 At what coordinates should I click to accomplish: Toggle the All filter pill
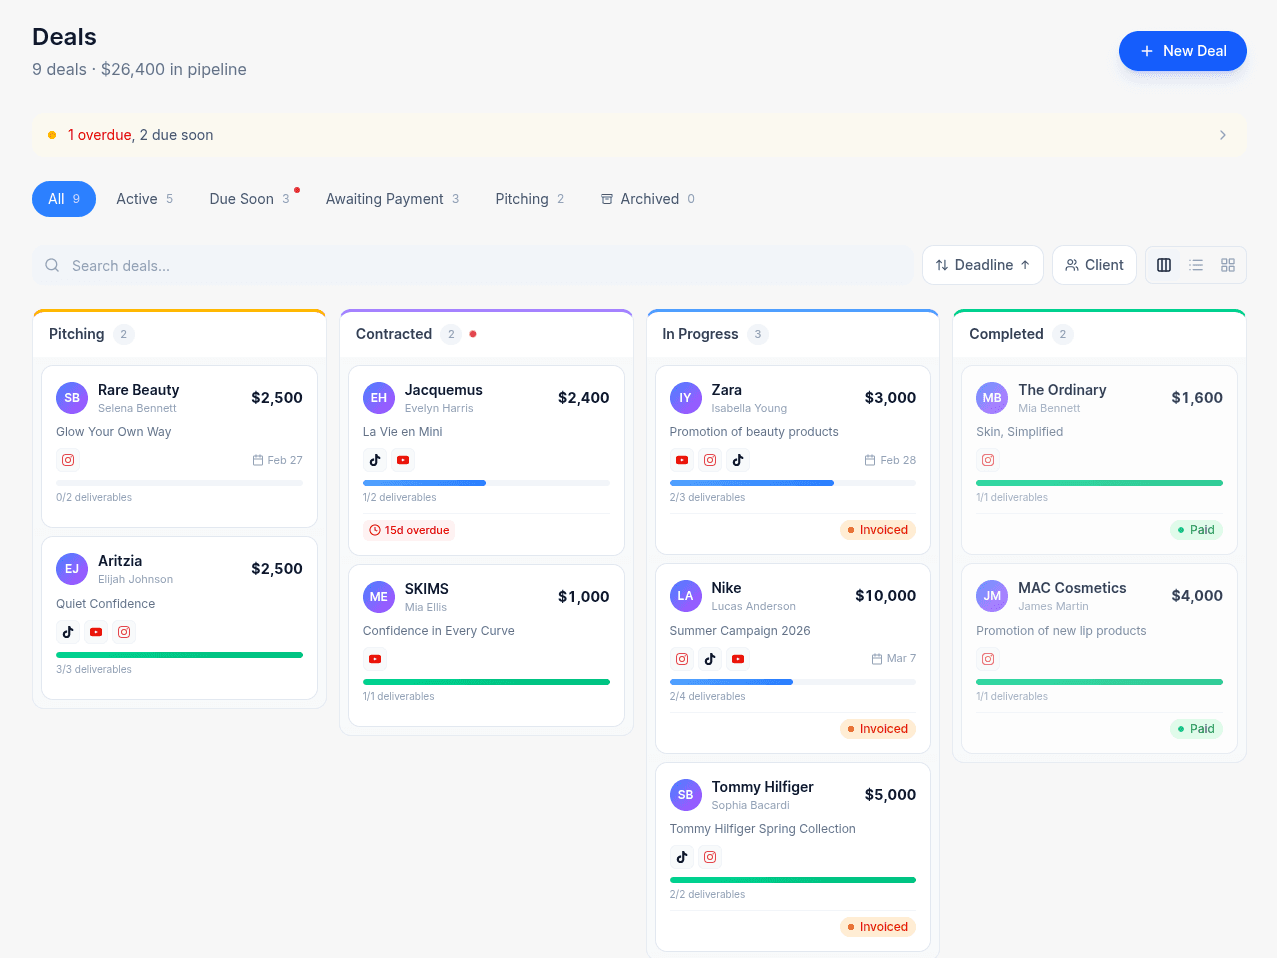[x=63, y=199]
